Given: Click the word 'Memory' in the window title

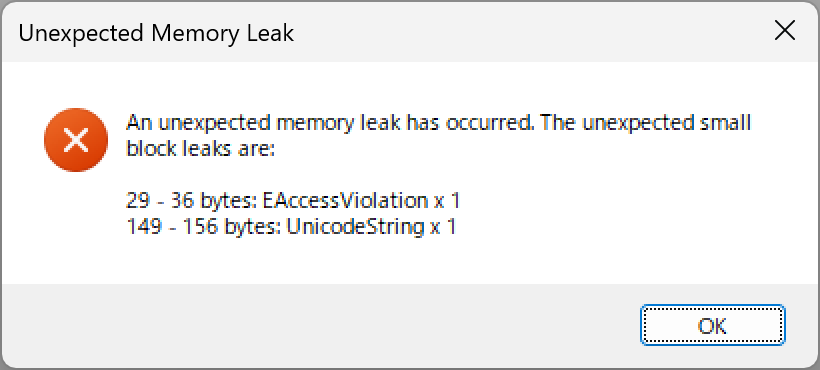Looking at the screenshot, I should [x=196, y=33].
